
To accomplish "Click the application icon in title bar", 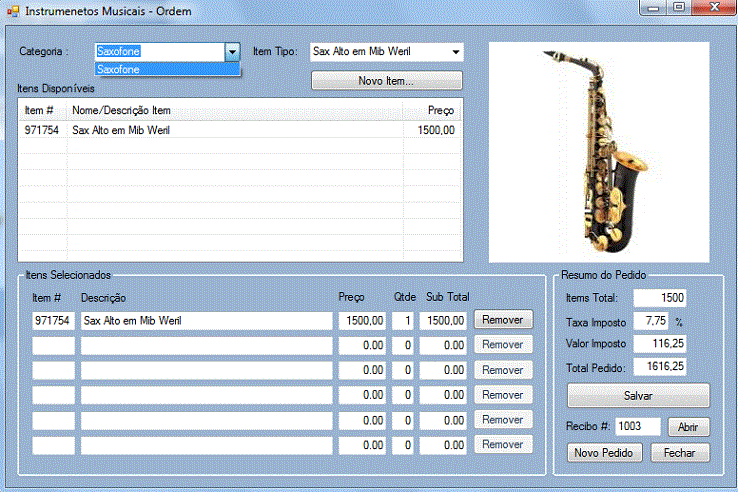I will tap(13, 11).
